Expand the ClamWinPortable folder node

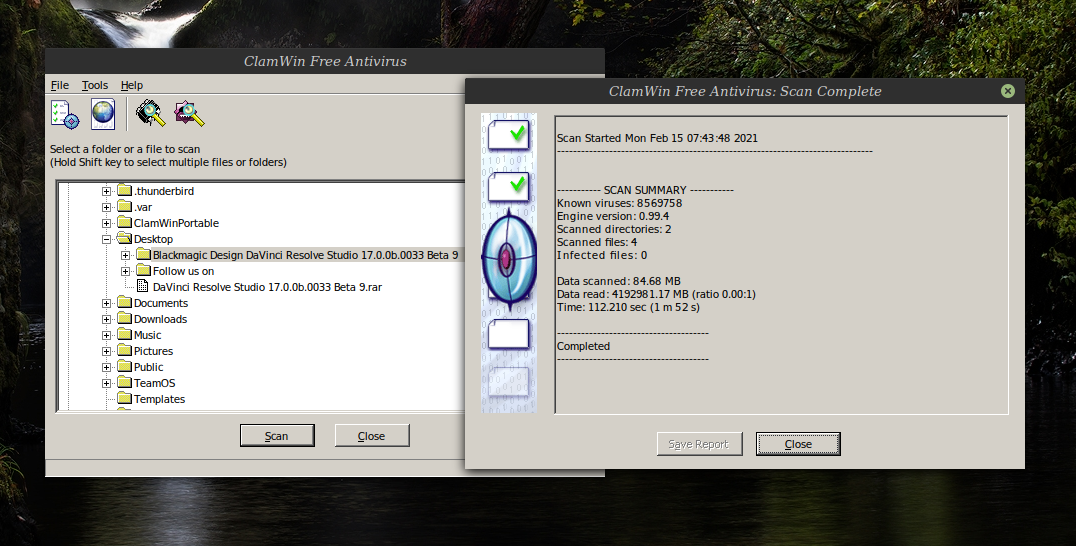106,223
